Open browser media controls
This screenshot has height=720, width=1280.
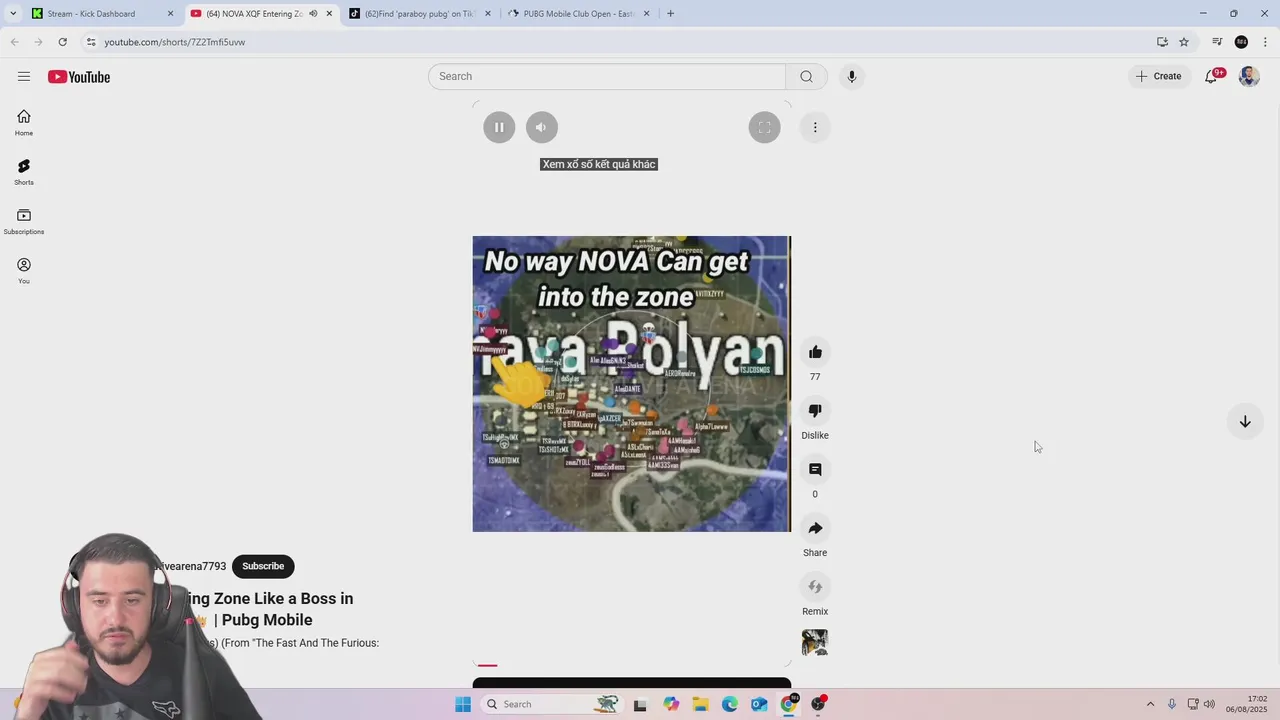1217,42
